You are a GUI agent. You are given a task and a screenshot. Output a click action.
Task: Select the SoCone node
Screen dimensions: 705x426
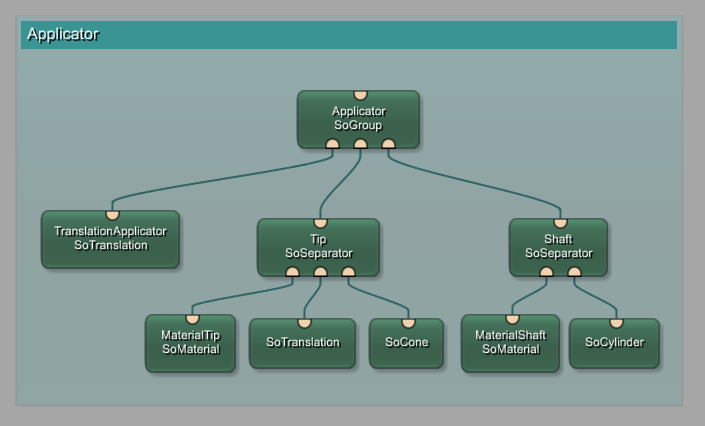(x=406, y=343)
